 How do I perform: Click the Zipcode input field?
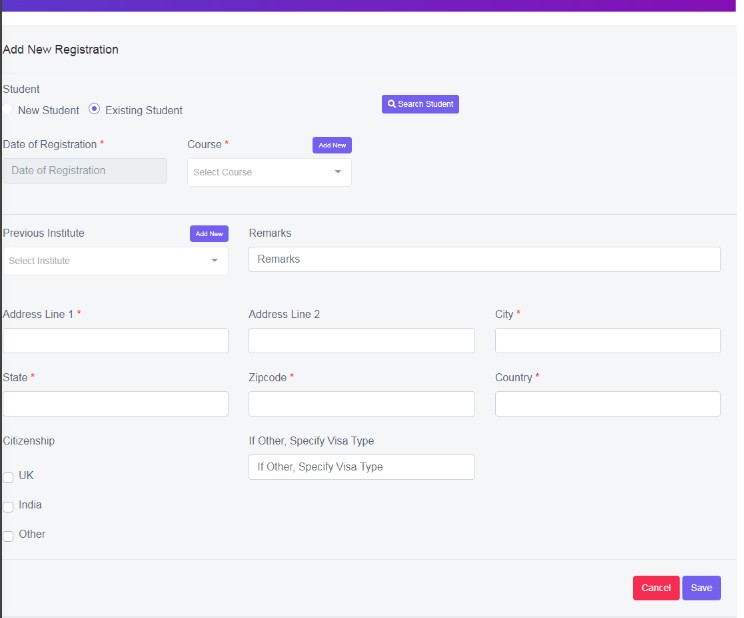[361, 404]
